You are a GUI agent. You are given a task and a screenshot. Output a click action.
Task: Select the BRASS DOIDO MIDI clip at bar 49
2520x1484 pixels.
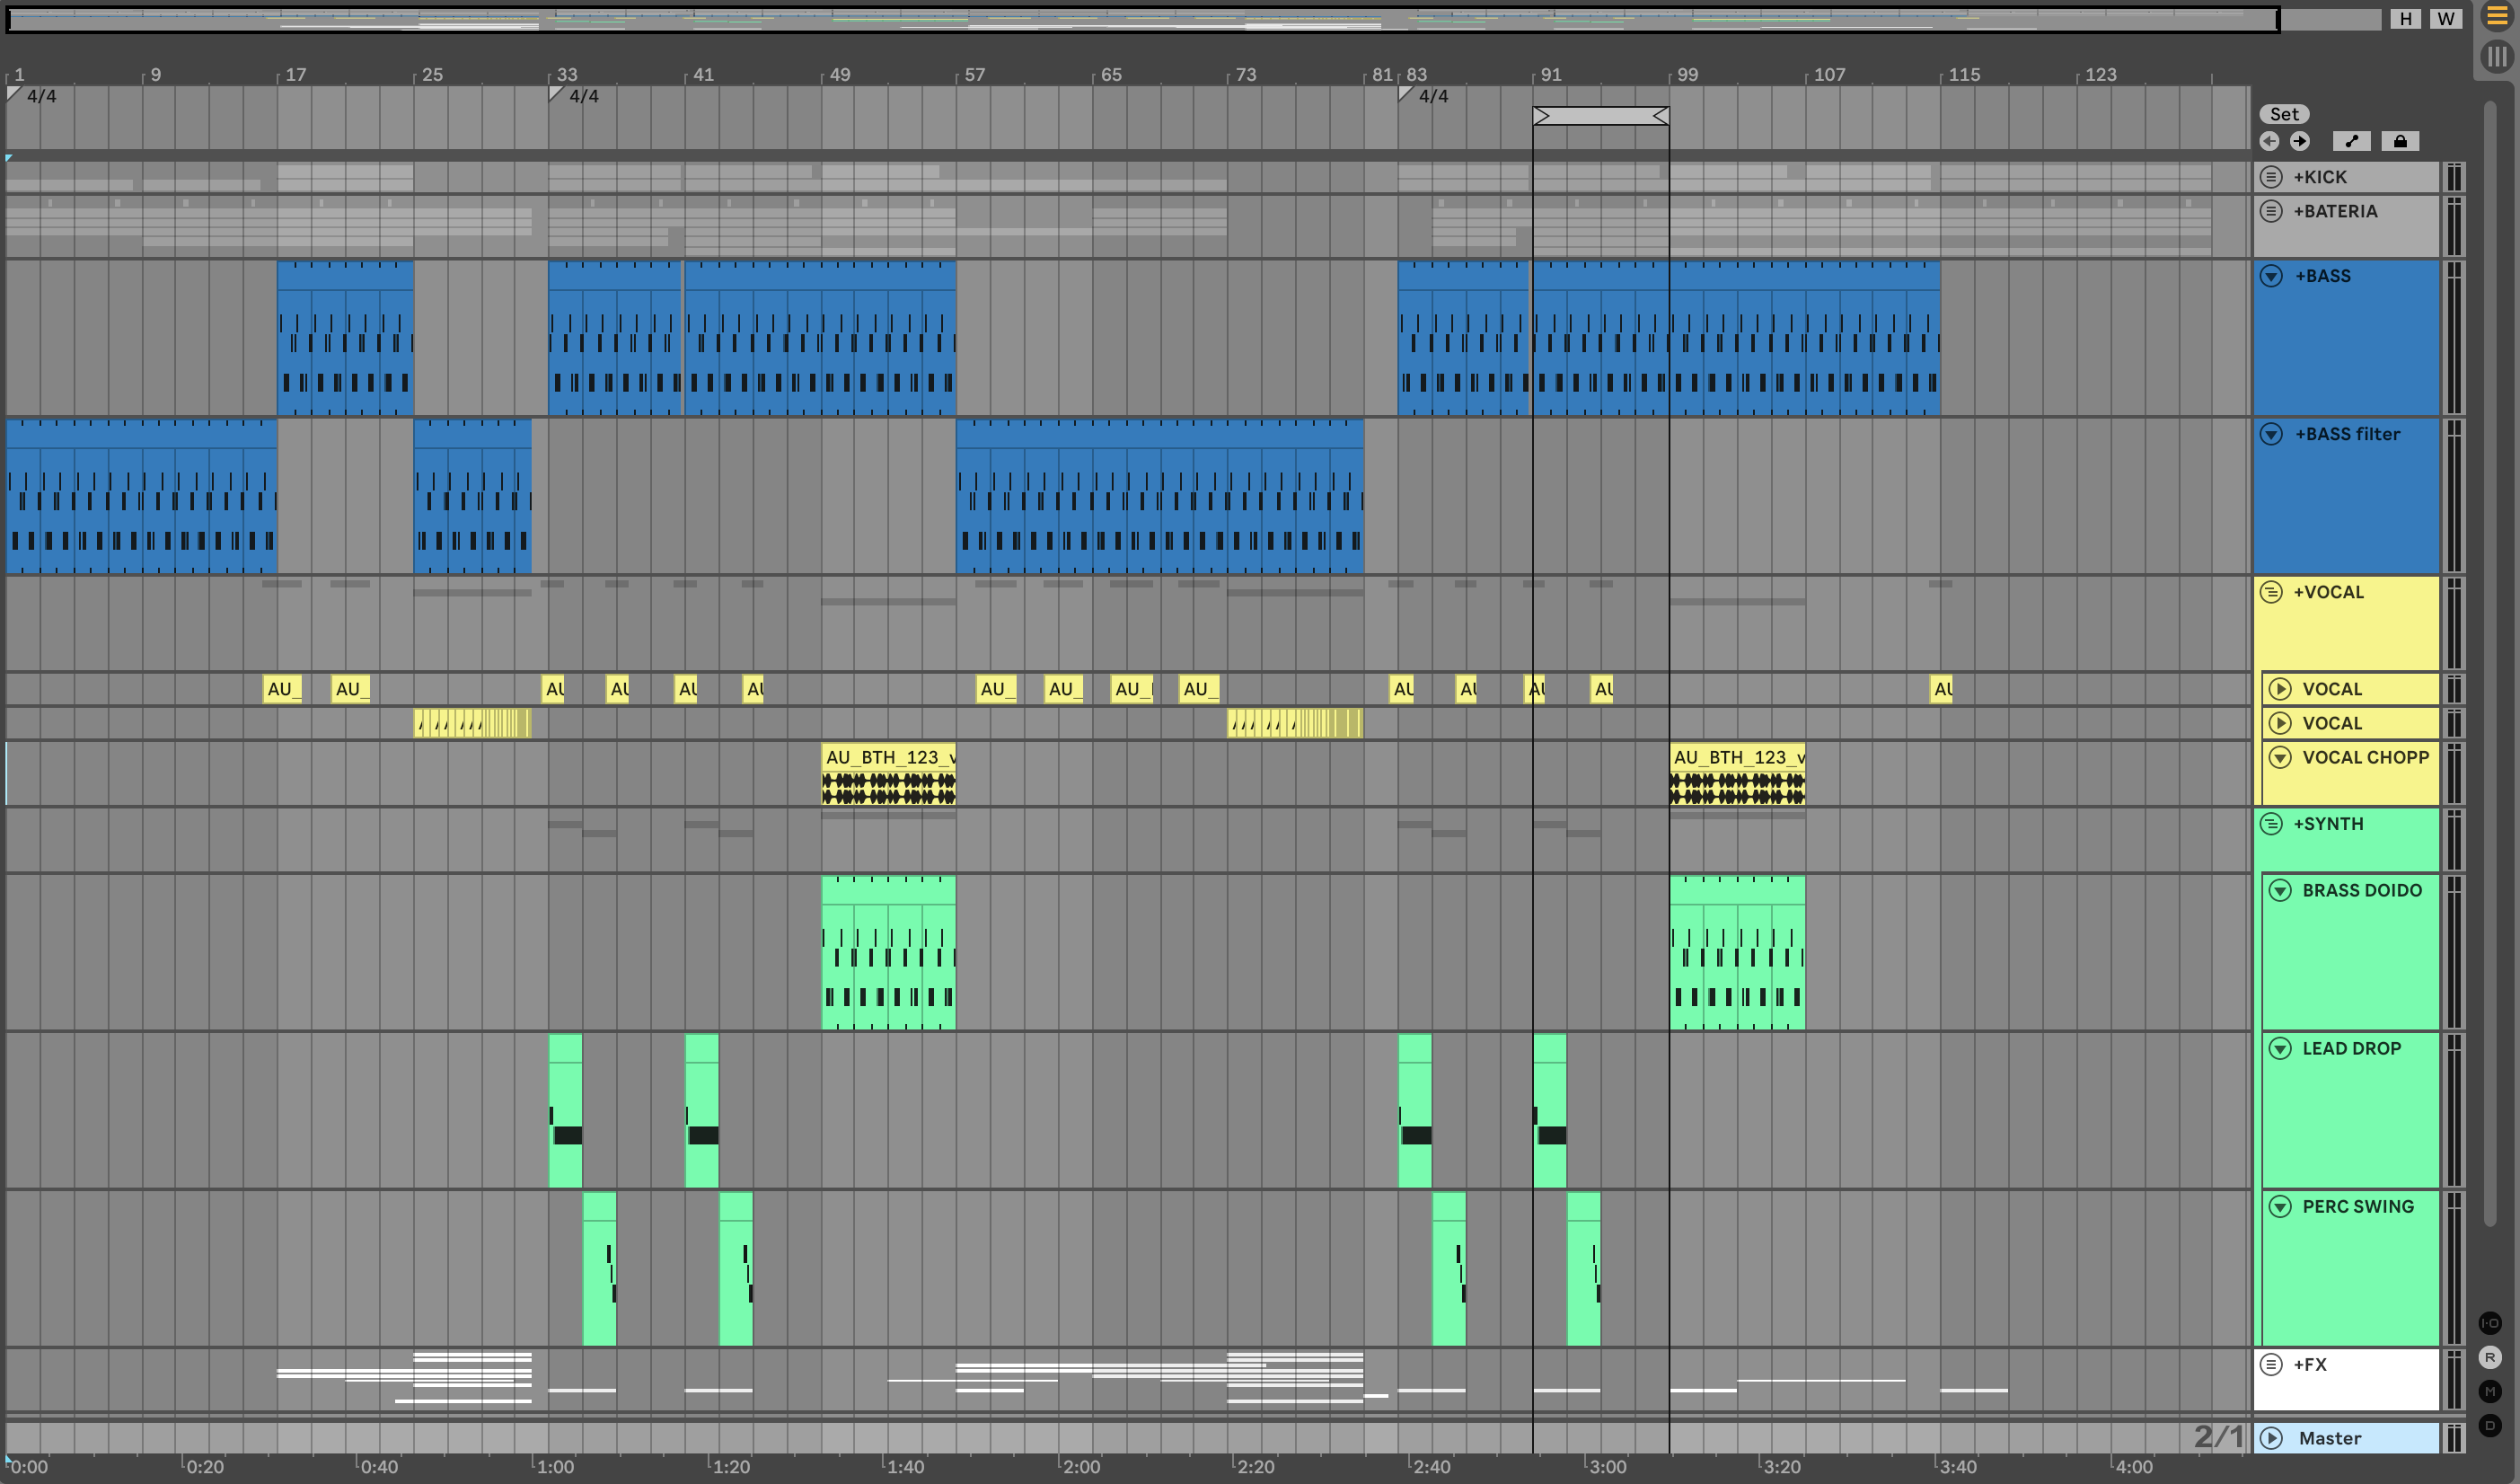tap(888, 953)
